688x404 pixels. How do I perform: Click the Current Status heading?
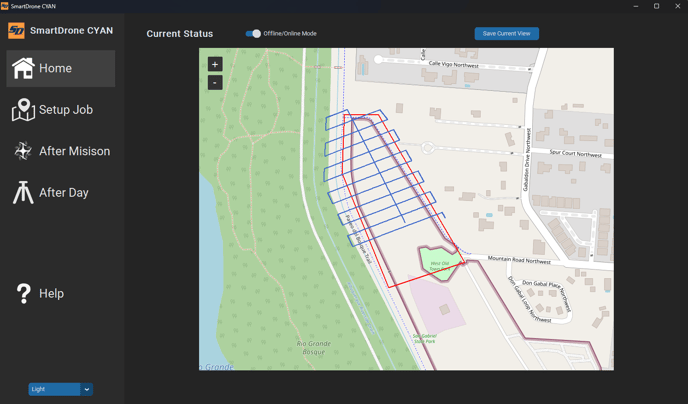coord(180,34)
